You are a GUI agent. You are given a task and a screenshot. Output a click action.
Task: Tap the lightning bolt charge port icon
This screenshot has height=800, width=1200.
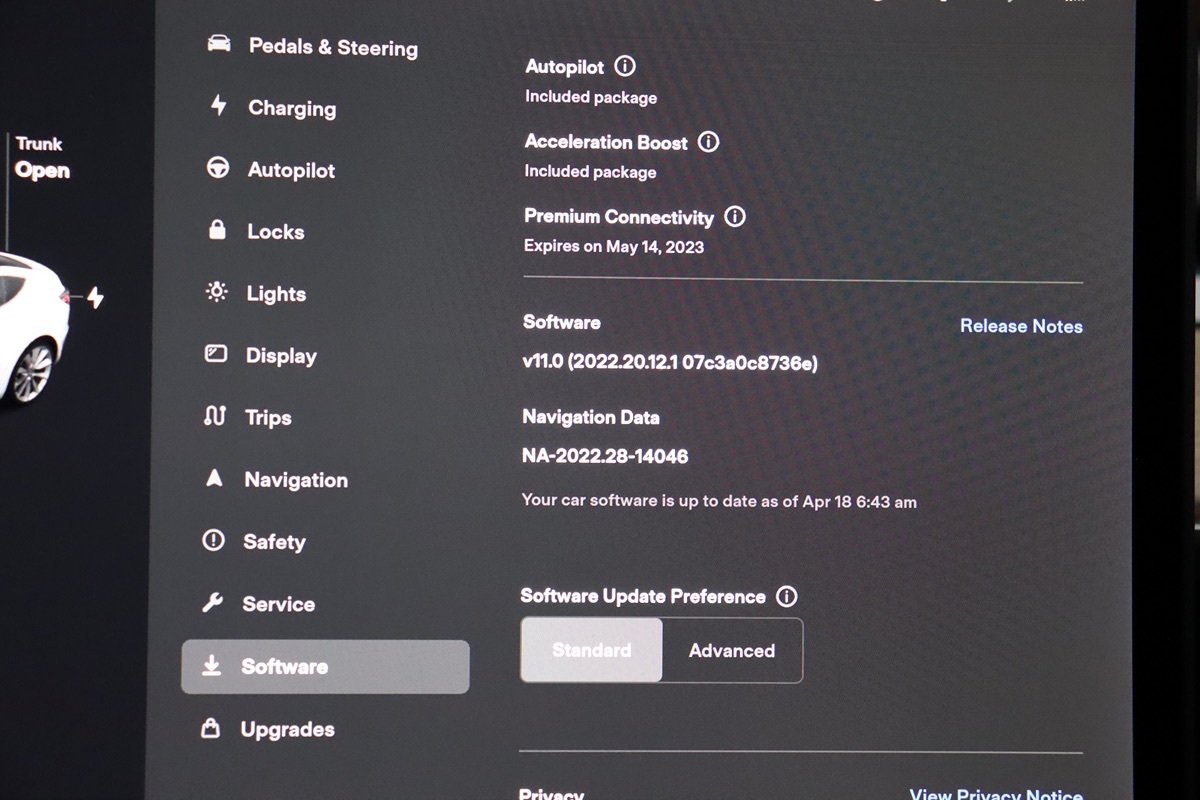pyautogui.click(x=95, y=298)
